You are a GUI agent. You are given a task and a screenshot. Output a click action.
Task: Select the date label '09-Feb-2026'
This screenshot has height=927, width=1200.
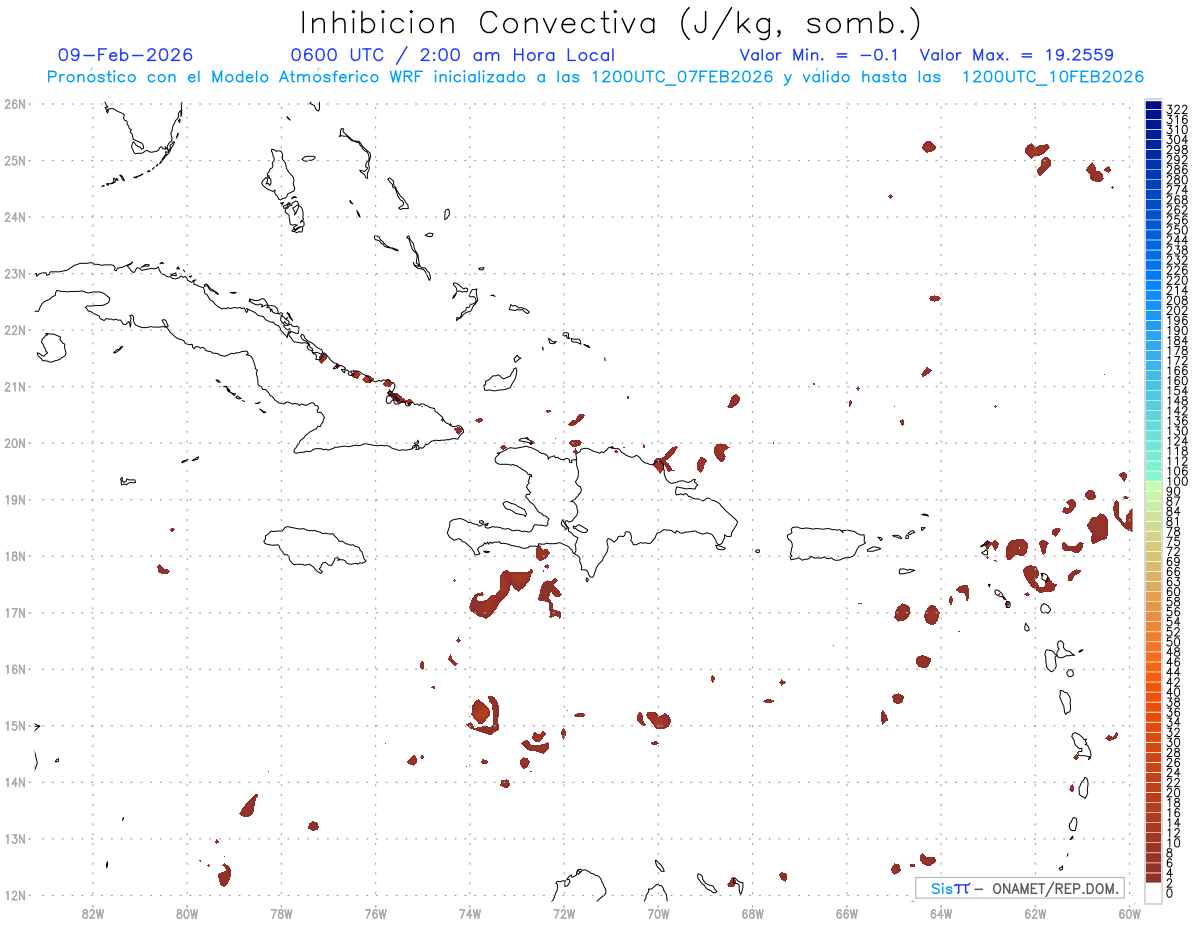[x=125, y=55]
